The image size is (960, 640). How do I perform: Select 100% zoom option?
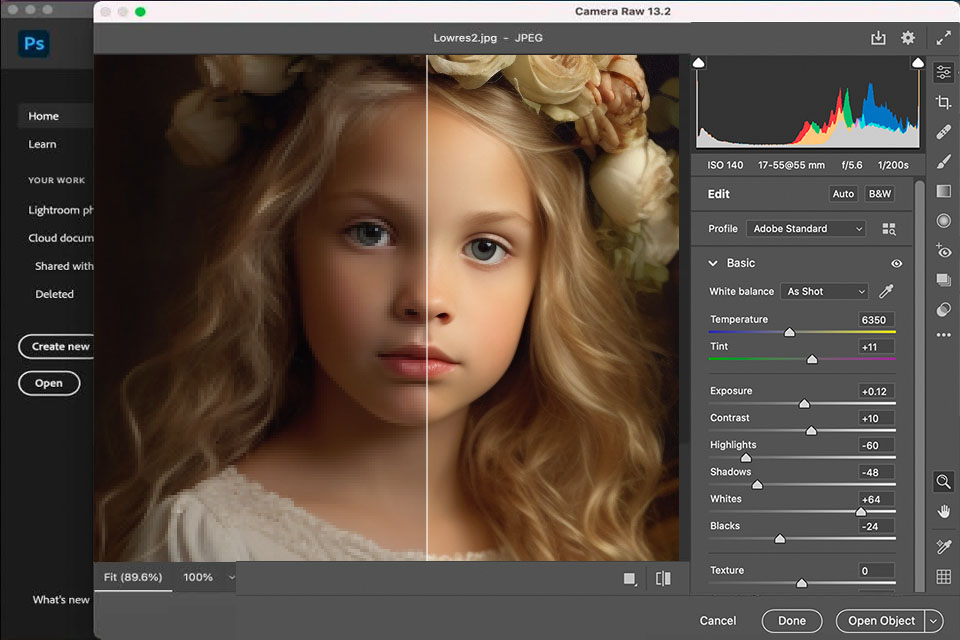tap(198, 577)
